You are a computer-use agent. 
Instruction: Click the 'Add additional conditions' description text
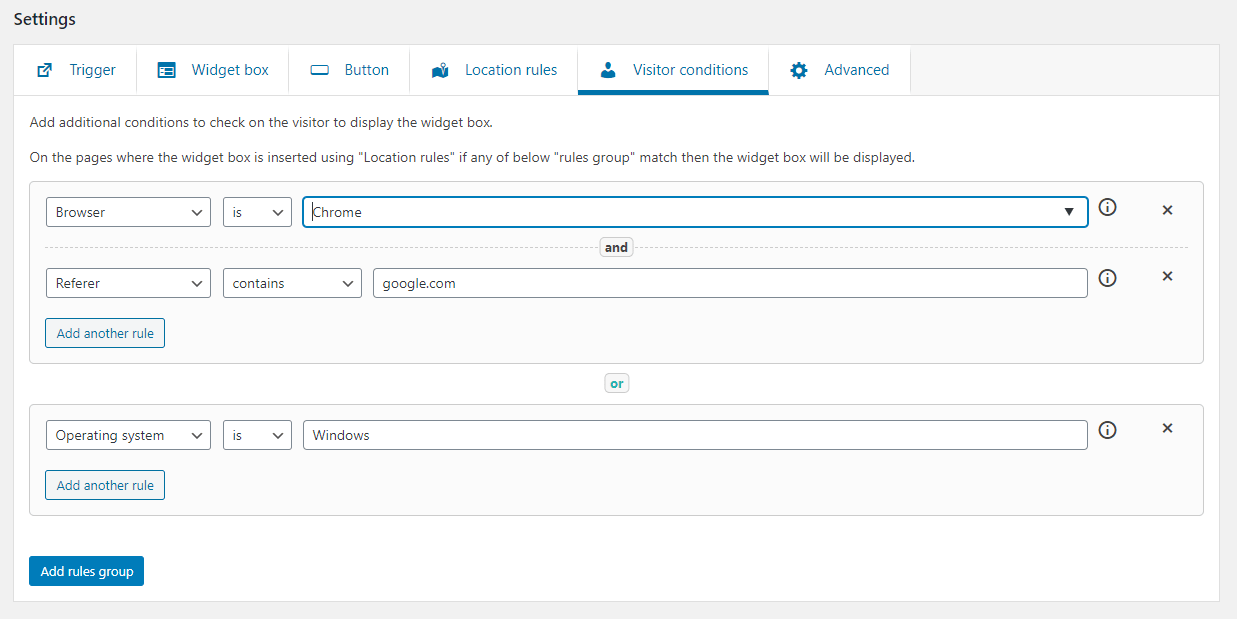click(x=261, y=123)
